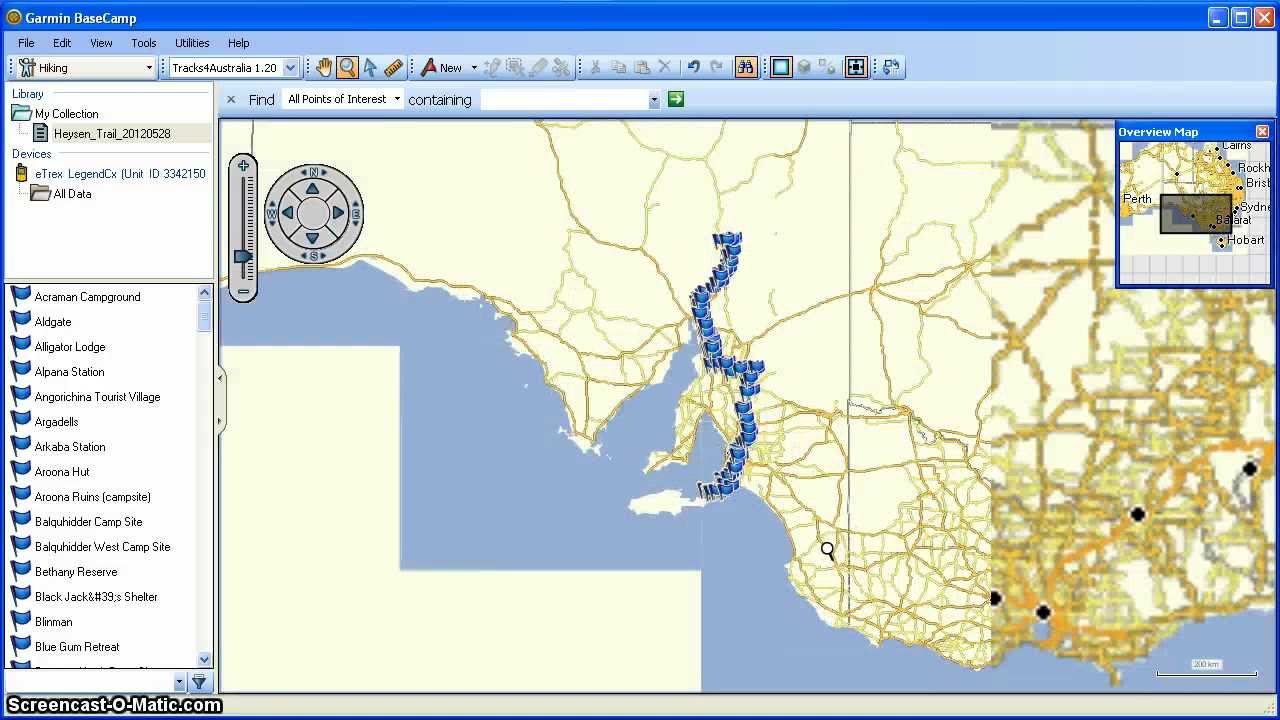The height and width of the screenshot is (720, 1280).
Task: Click the waypoint list scroll-up arrow
Action: pyautogui.click(x=205, y=292)
